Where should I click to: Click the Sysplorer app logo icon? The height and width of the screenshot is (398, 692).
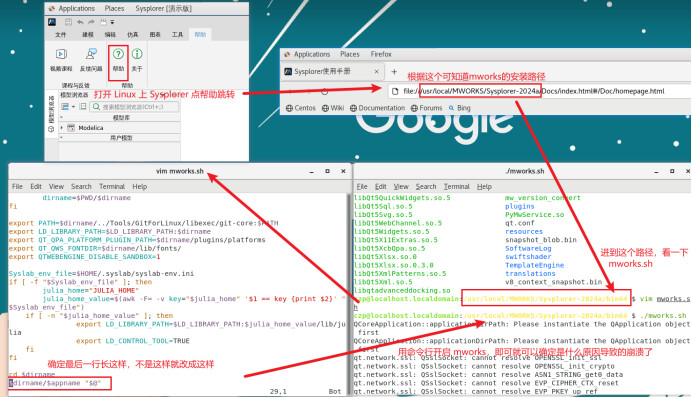(x=52, y=22)
